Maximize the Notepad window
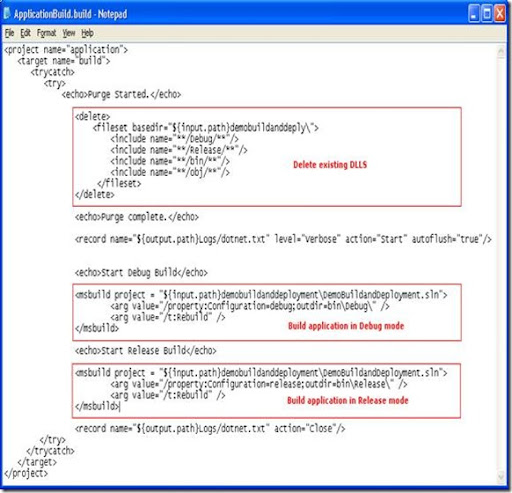 [487, 14]
